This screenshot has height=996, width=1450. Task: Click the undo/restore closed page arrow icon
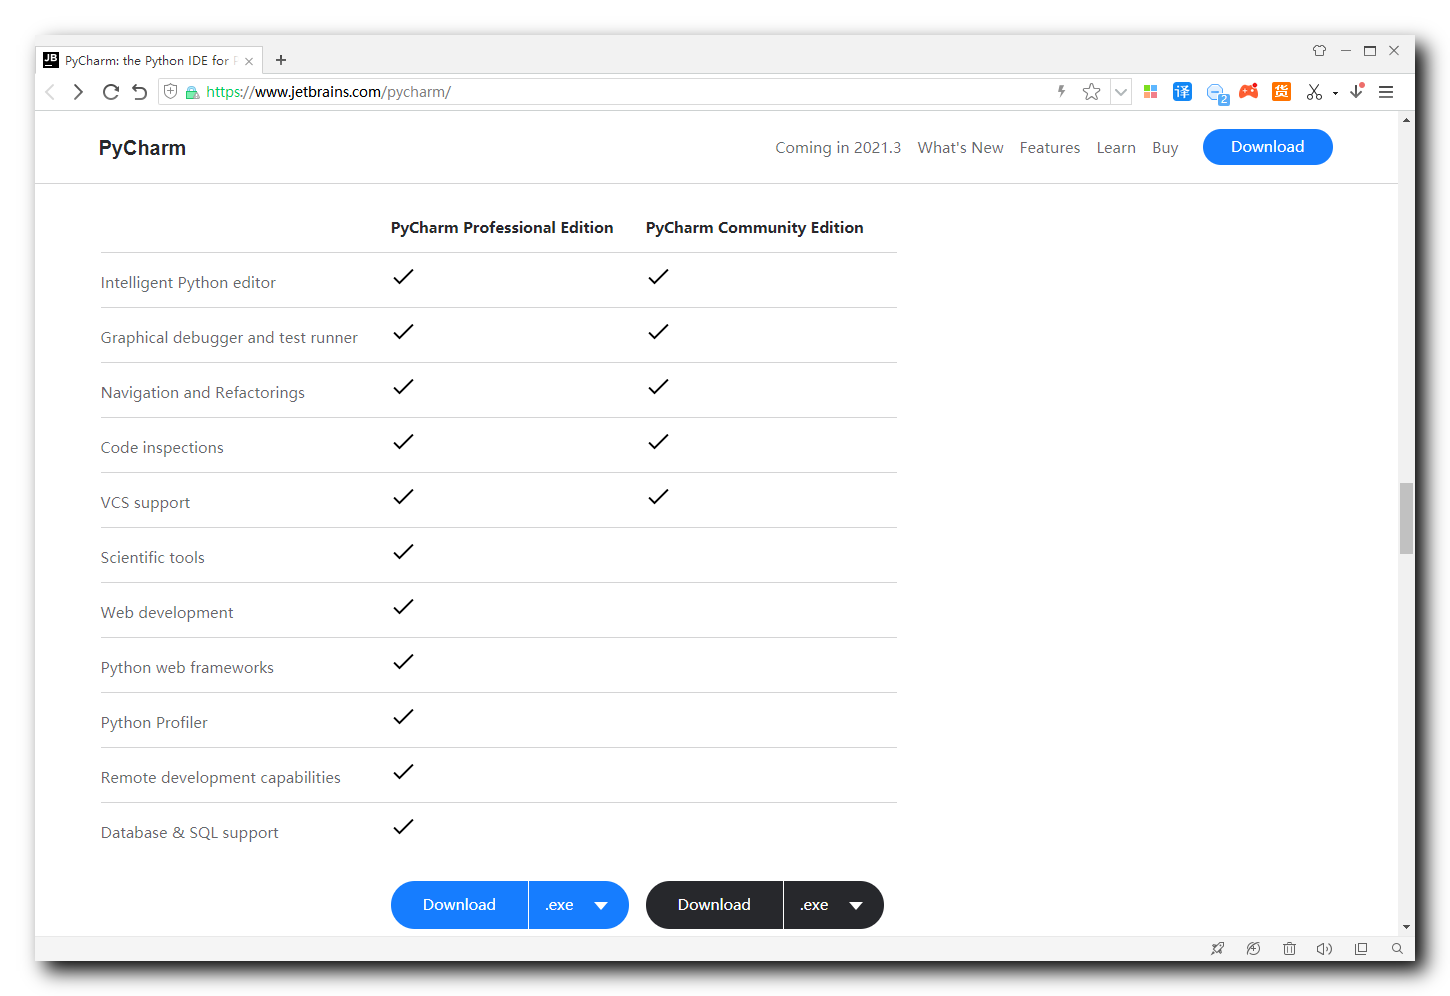pyautogui.click(x=140, y=92)
